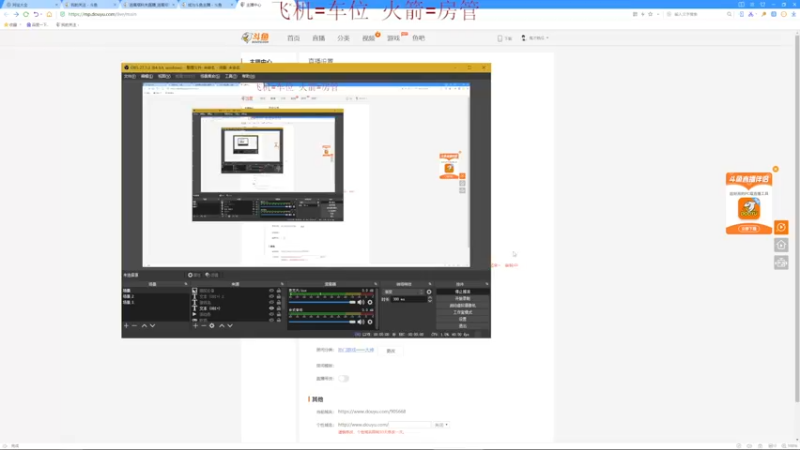Screen dimensions: 800x450
Task: Pop out the sources dock panel
Action: tap(282, 284)
